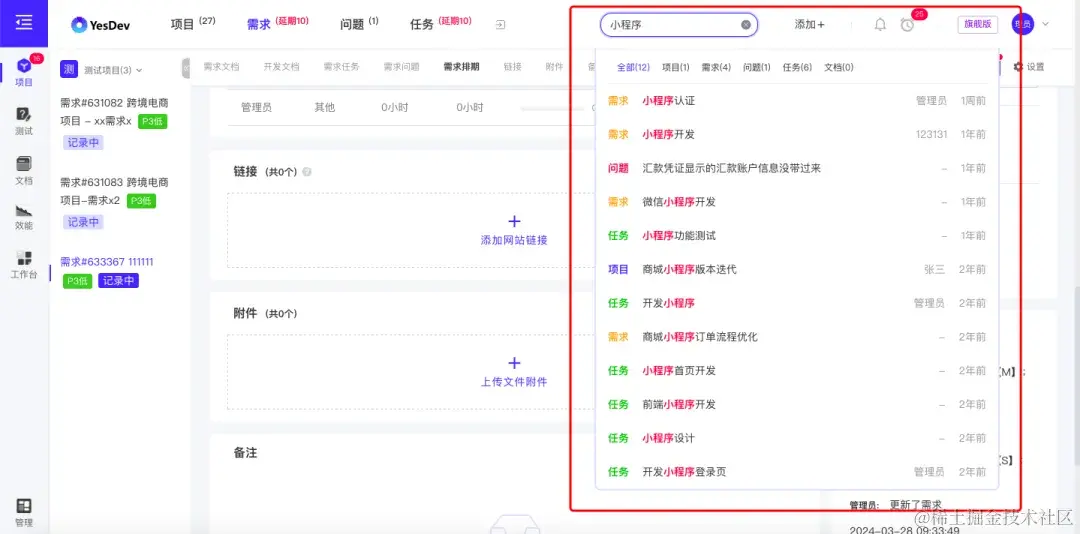The image size is (1080, 534).
Task: Clear the search box text
Action: click(745, 25)
